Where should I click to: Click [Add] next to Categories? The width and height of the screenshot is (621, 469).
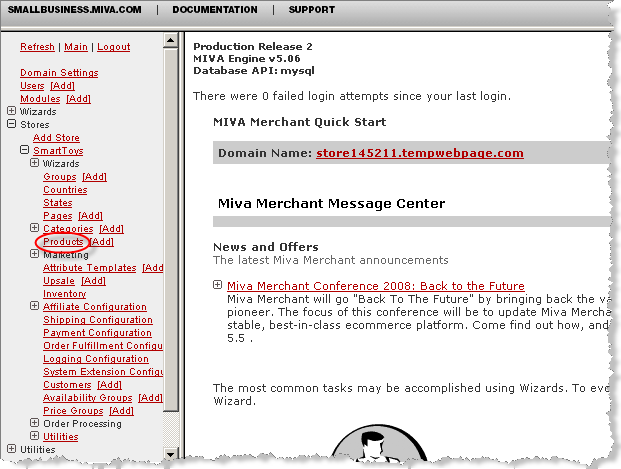(x=111, y=229)
